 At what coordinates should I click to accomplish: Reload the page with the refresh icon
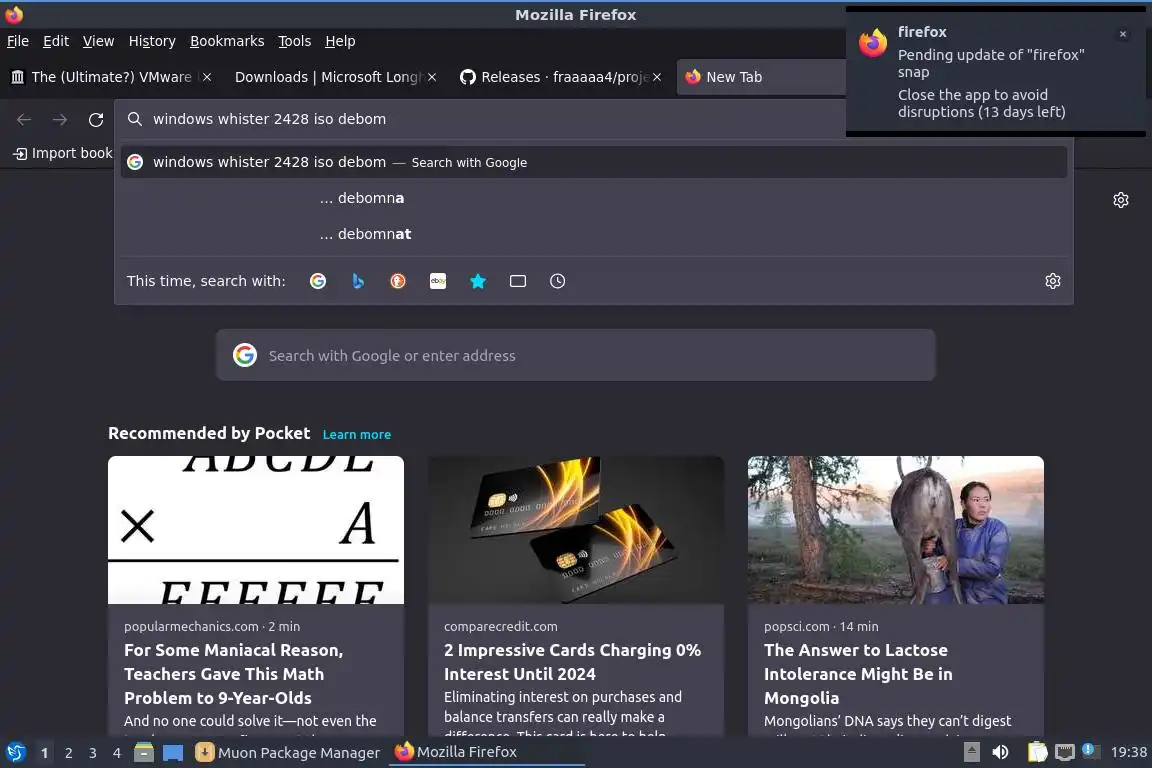(96, 120)
